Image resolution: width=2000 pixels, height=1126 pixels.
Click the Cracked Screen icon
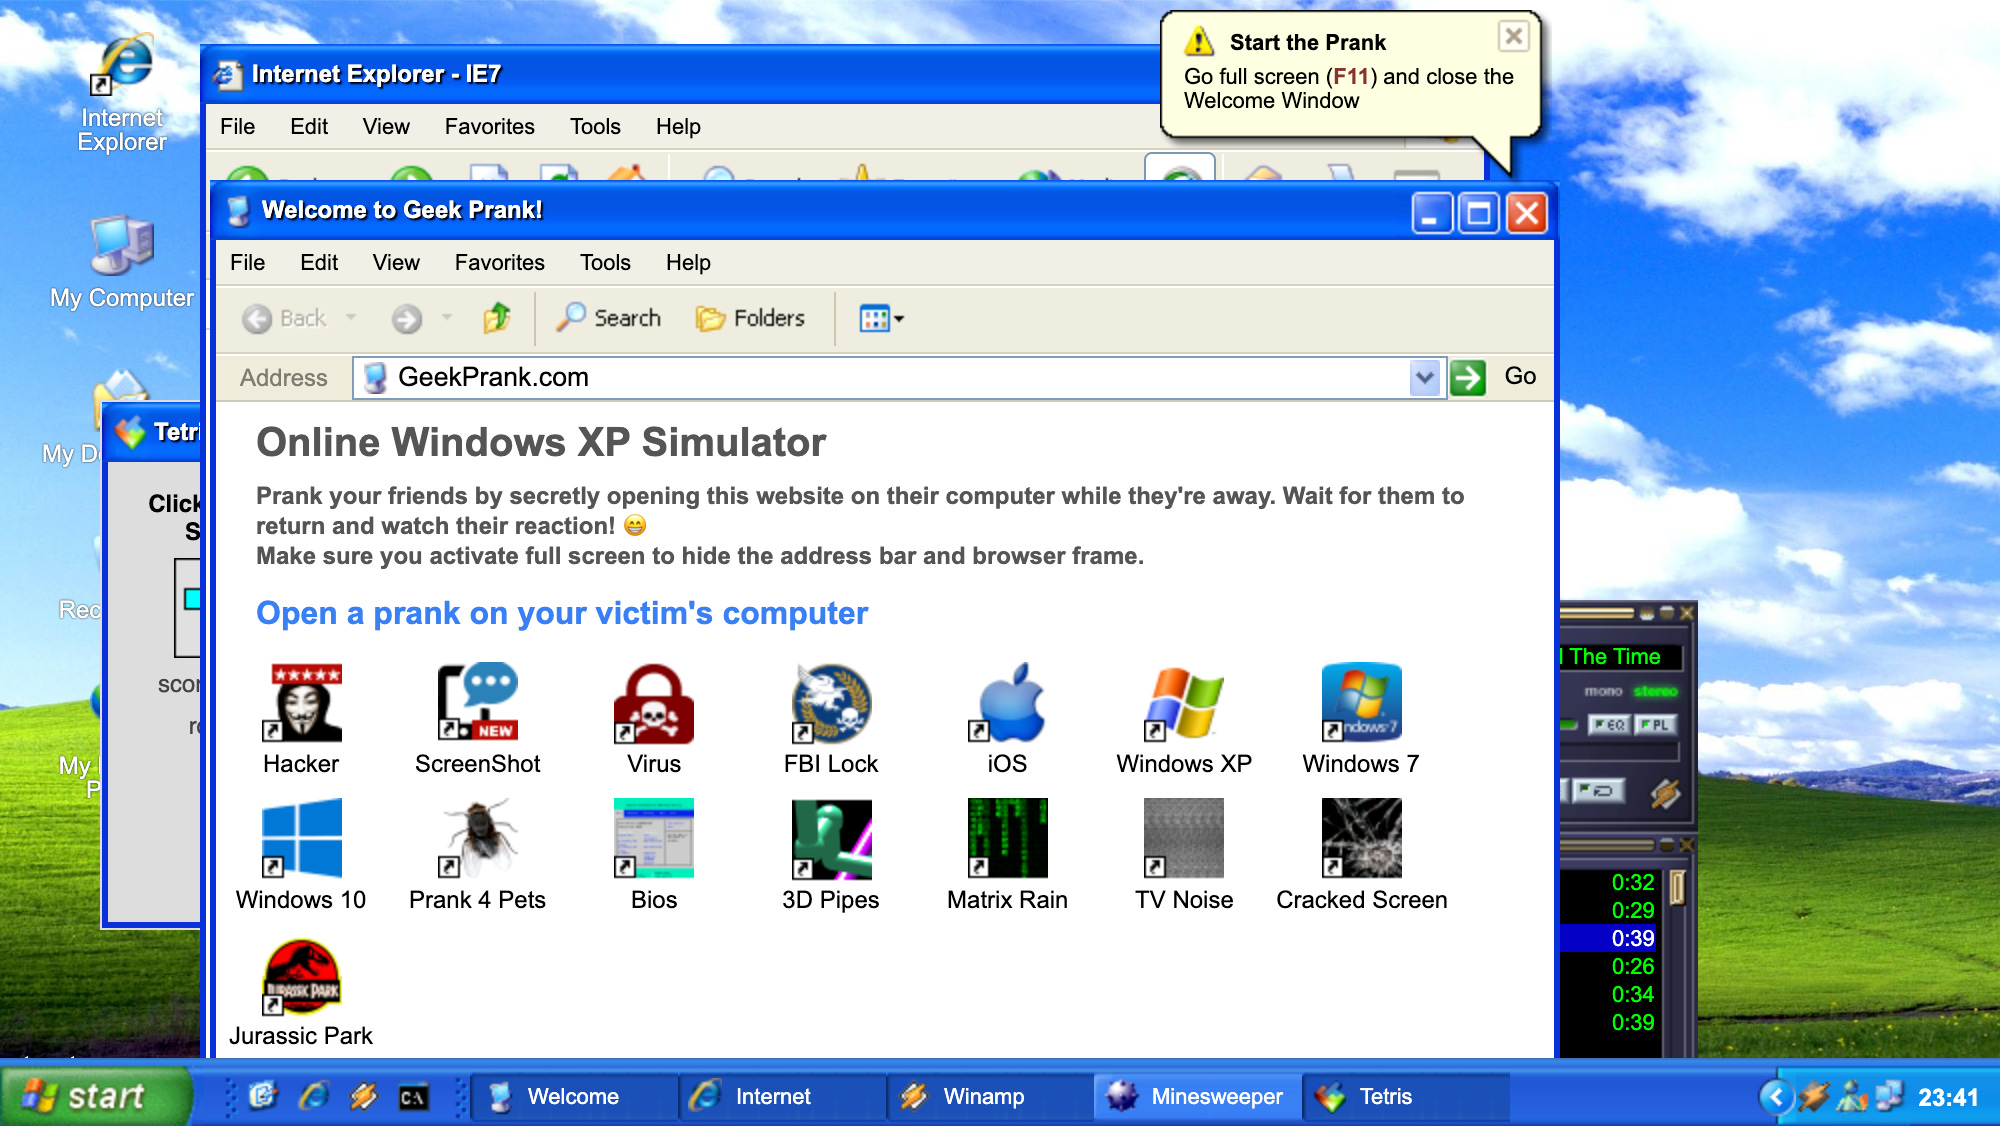pyautogui.click(x=1361, y=838)
